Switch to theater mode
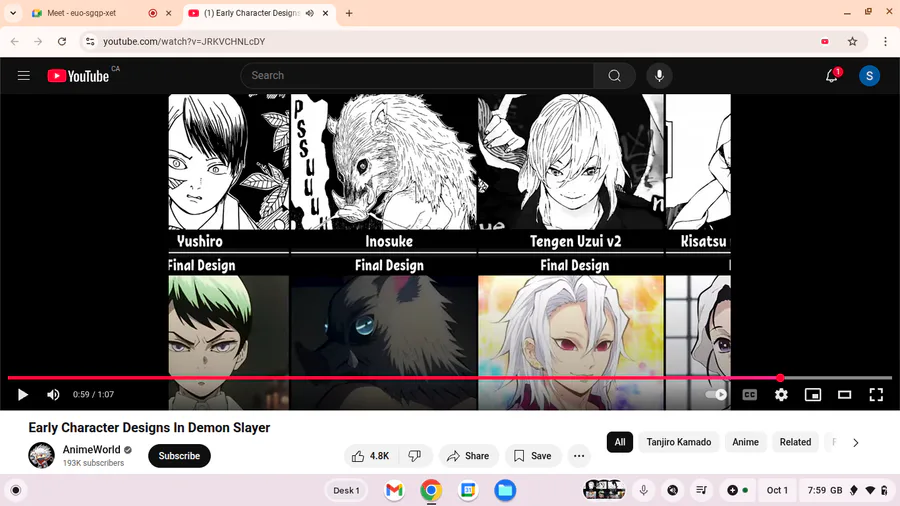This screenshot has height=506, width=900. [x=844, y=395]
